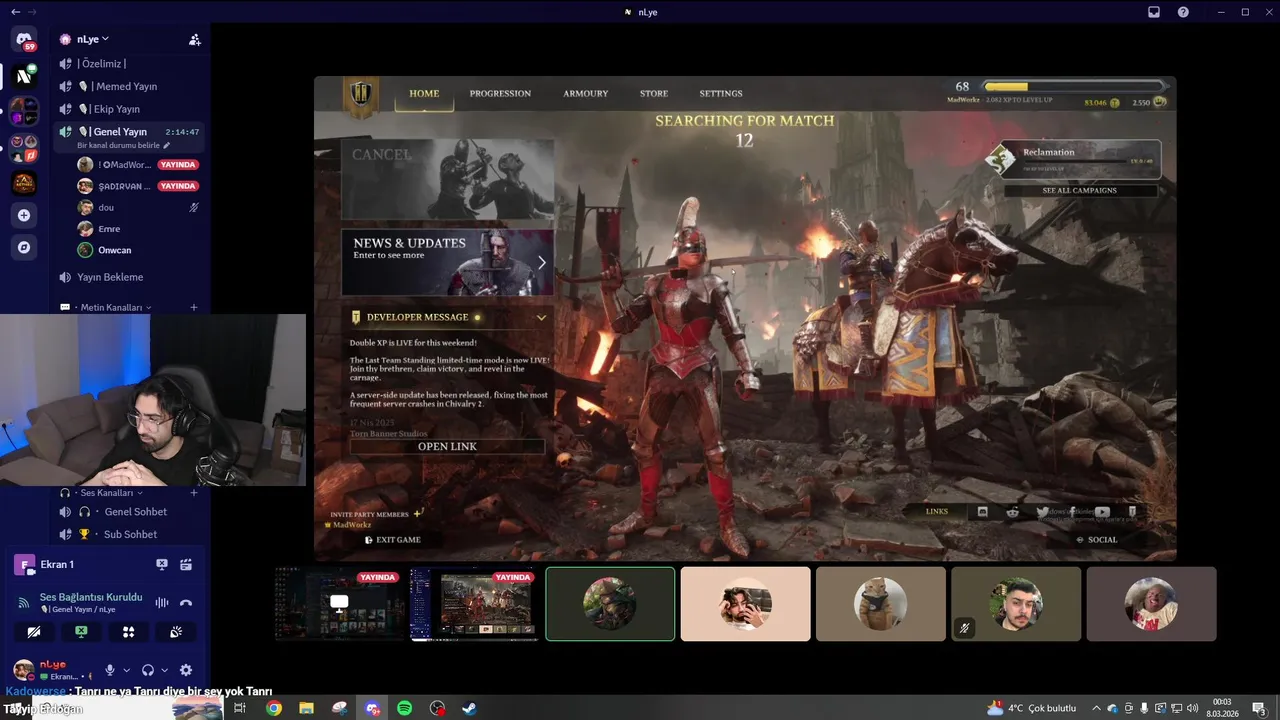
Task: Open Spotify from the Windows taskbar
Action: (x=405, y=708)
